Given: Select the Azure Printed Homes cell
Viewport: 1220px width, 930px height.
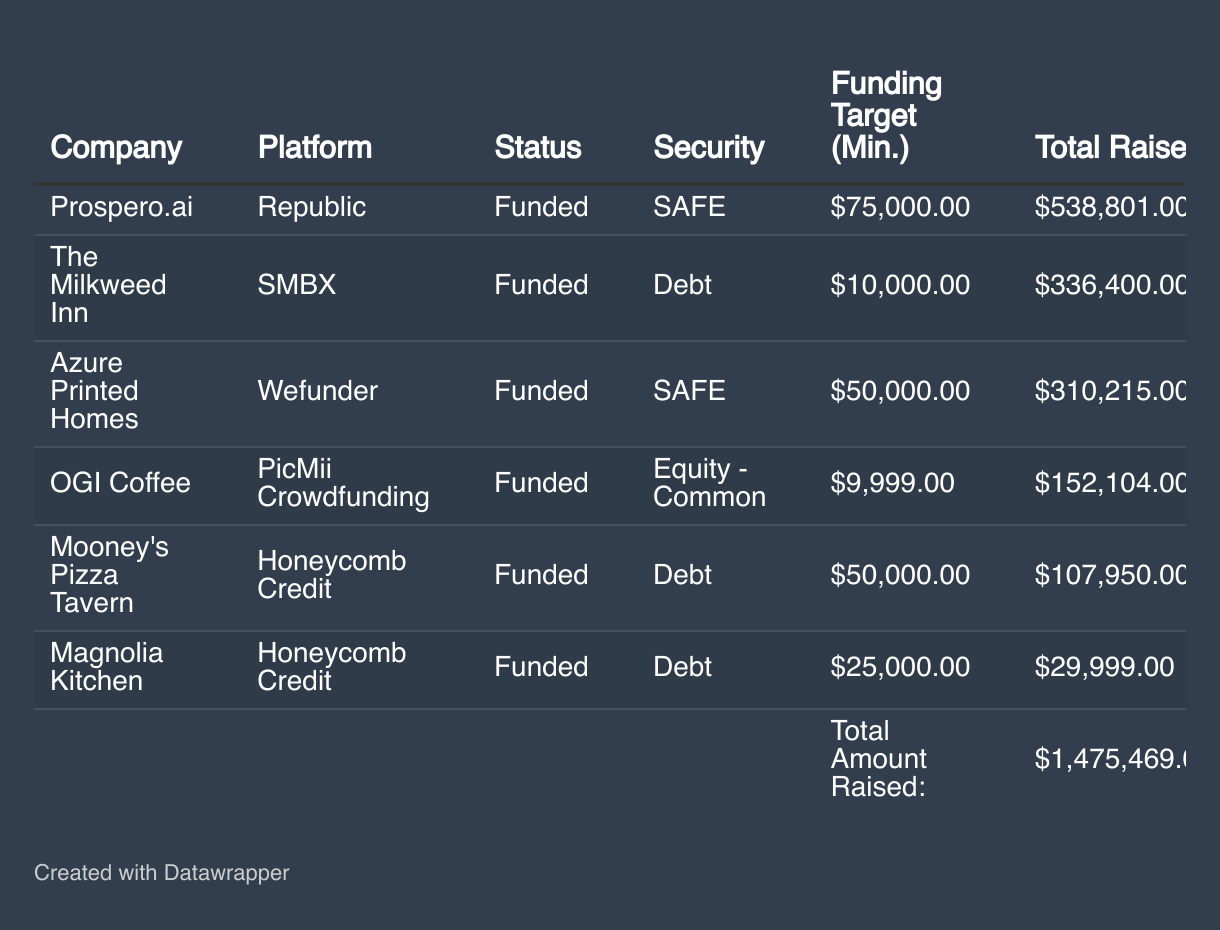Looking at the screenshot, I should (x=94, y=391).
